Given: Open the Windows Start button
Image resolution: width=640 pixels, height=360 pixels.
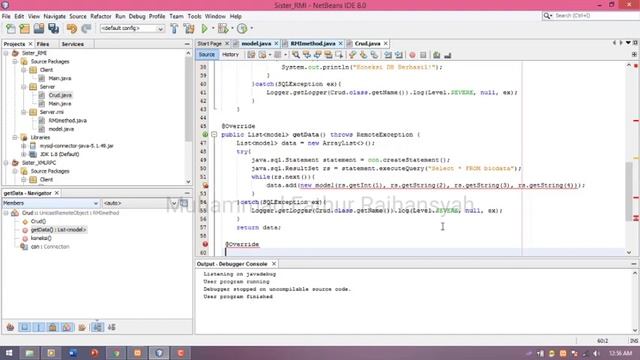Looking at the screenshot, I should [x=9, y=353].
